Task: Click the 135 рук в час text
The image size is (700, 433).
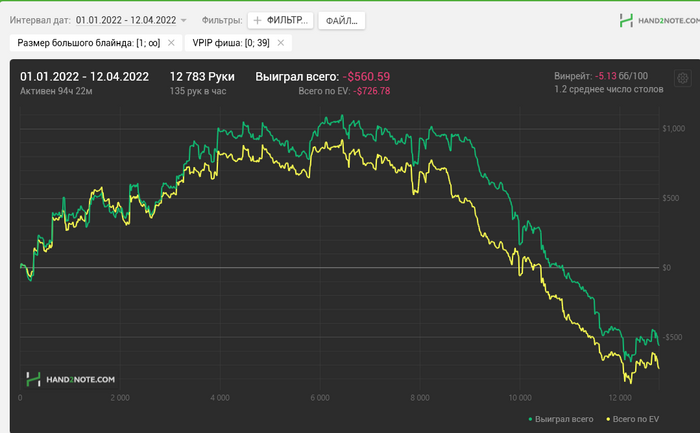Action: click(198, 91)
